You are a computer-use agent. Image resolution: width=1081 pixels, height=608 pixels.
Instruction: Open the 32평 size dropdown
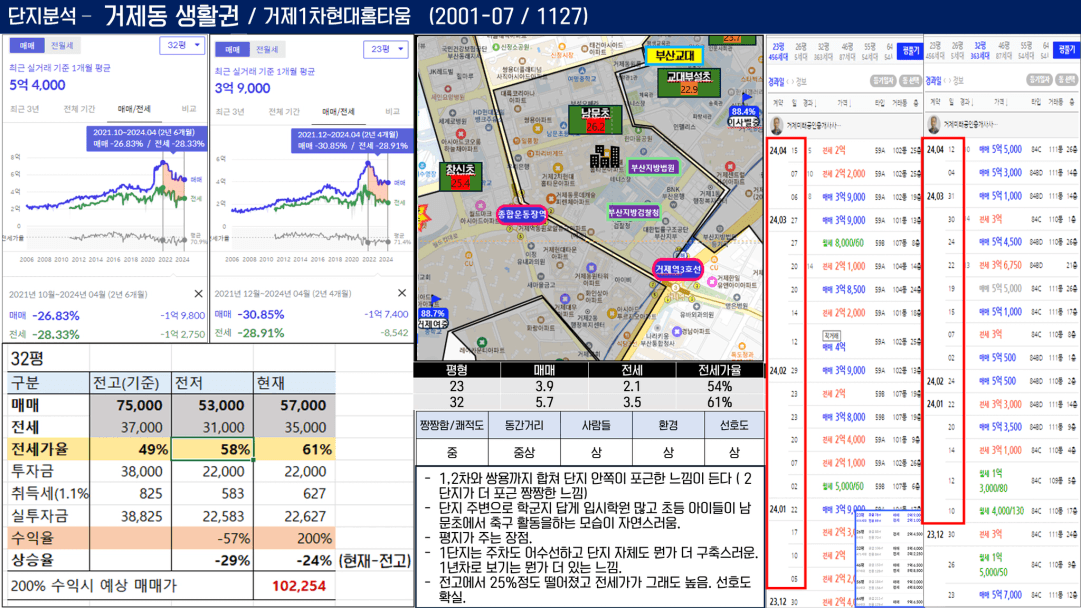tap(182, 45)
